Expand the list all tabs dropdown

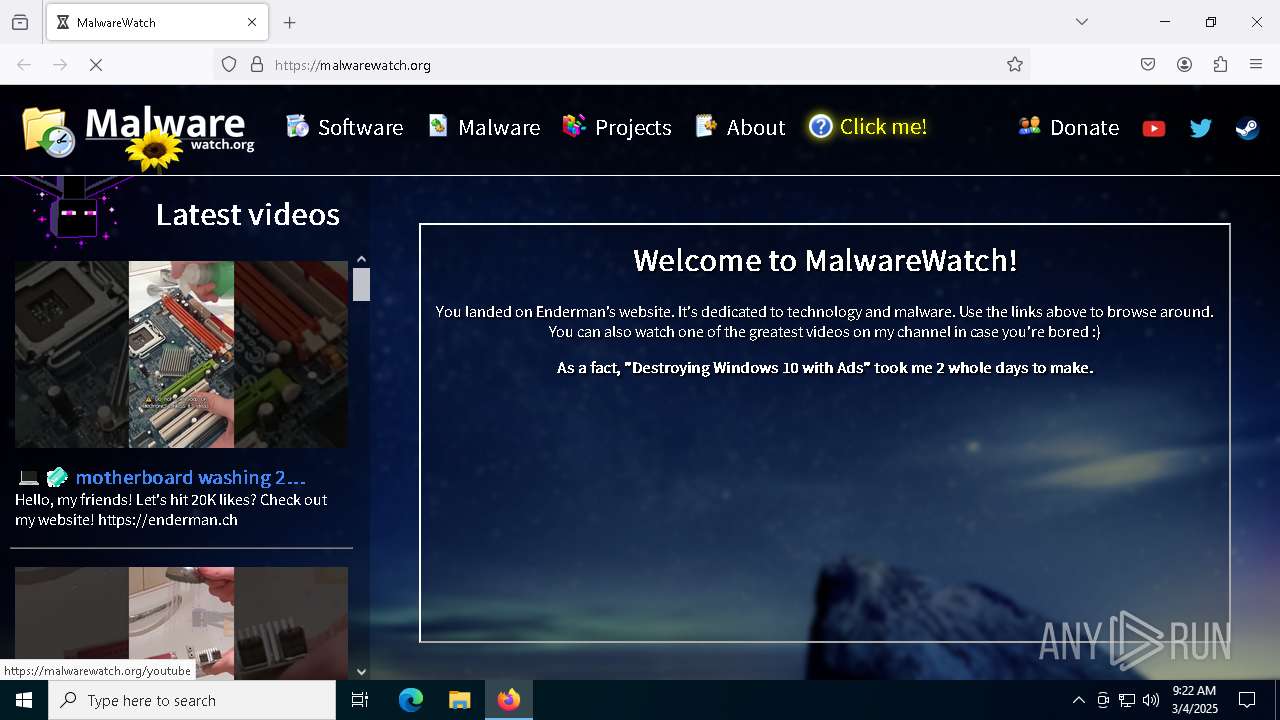1082,22
